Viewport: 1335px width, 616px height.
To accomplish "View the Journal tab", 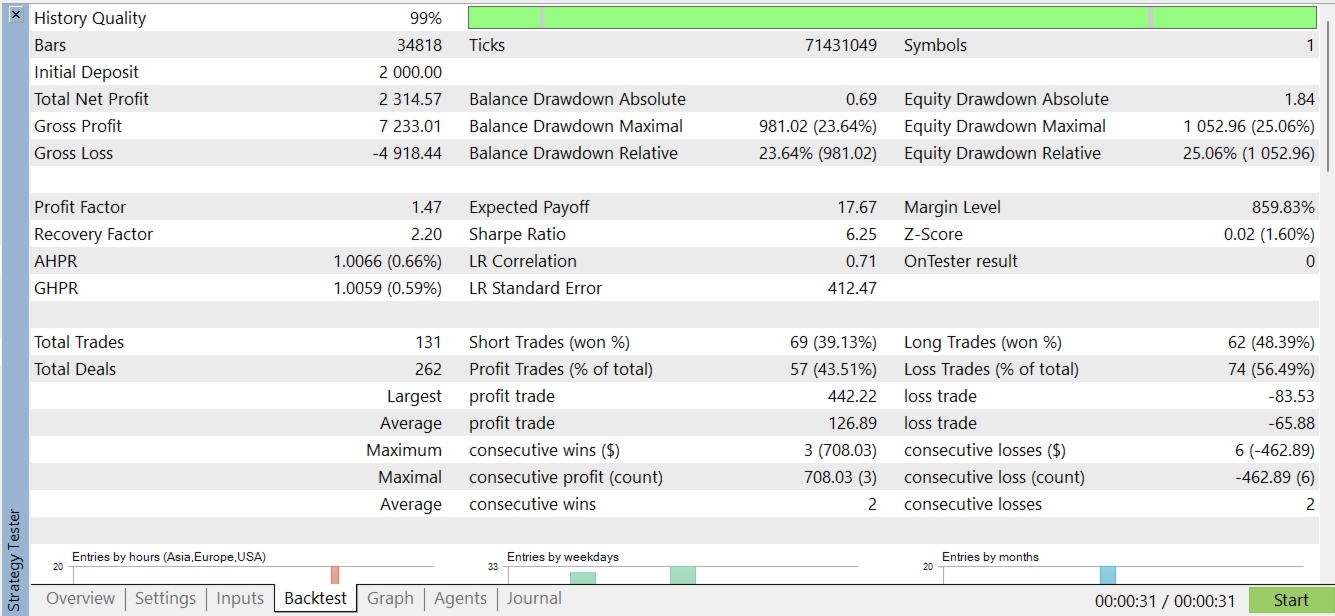I will coord(534,599).
